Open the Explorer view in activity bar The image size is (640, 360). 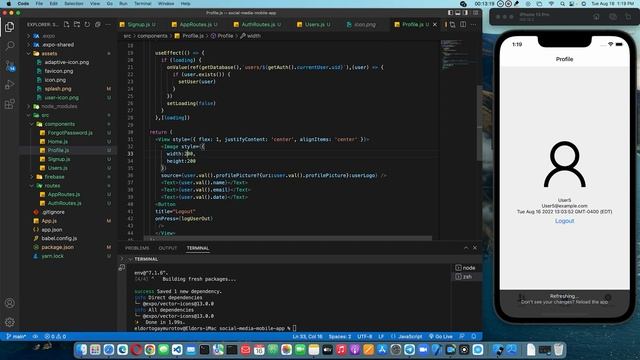point(9,27)
